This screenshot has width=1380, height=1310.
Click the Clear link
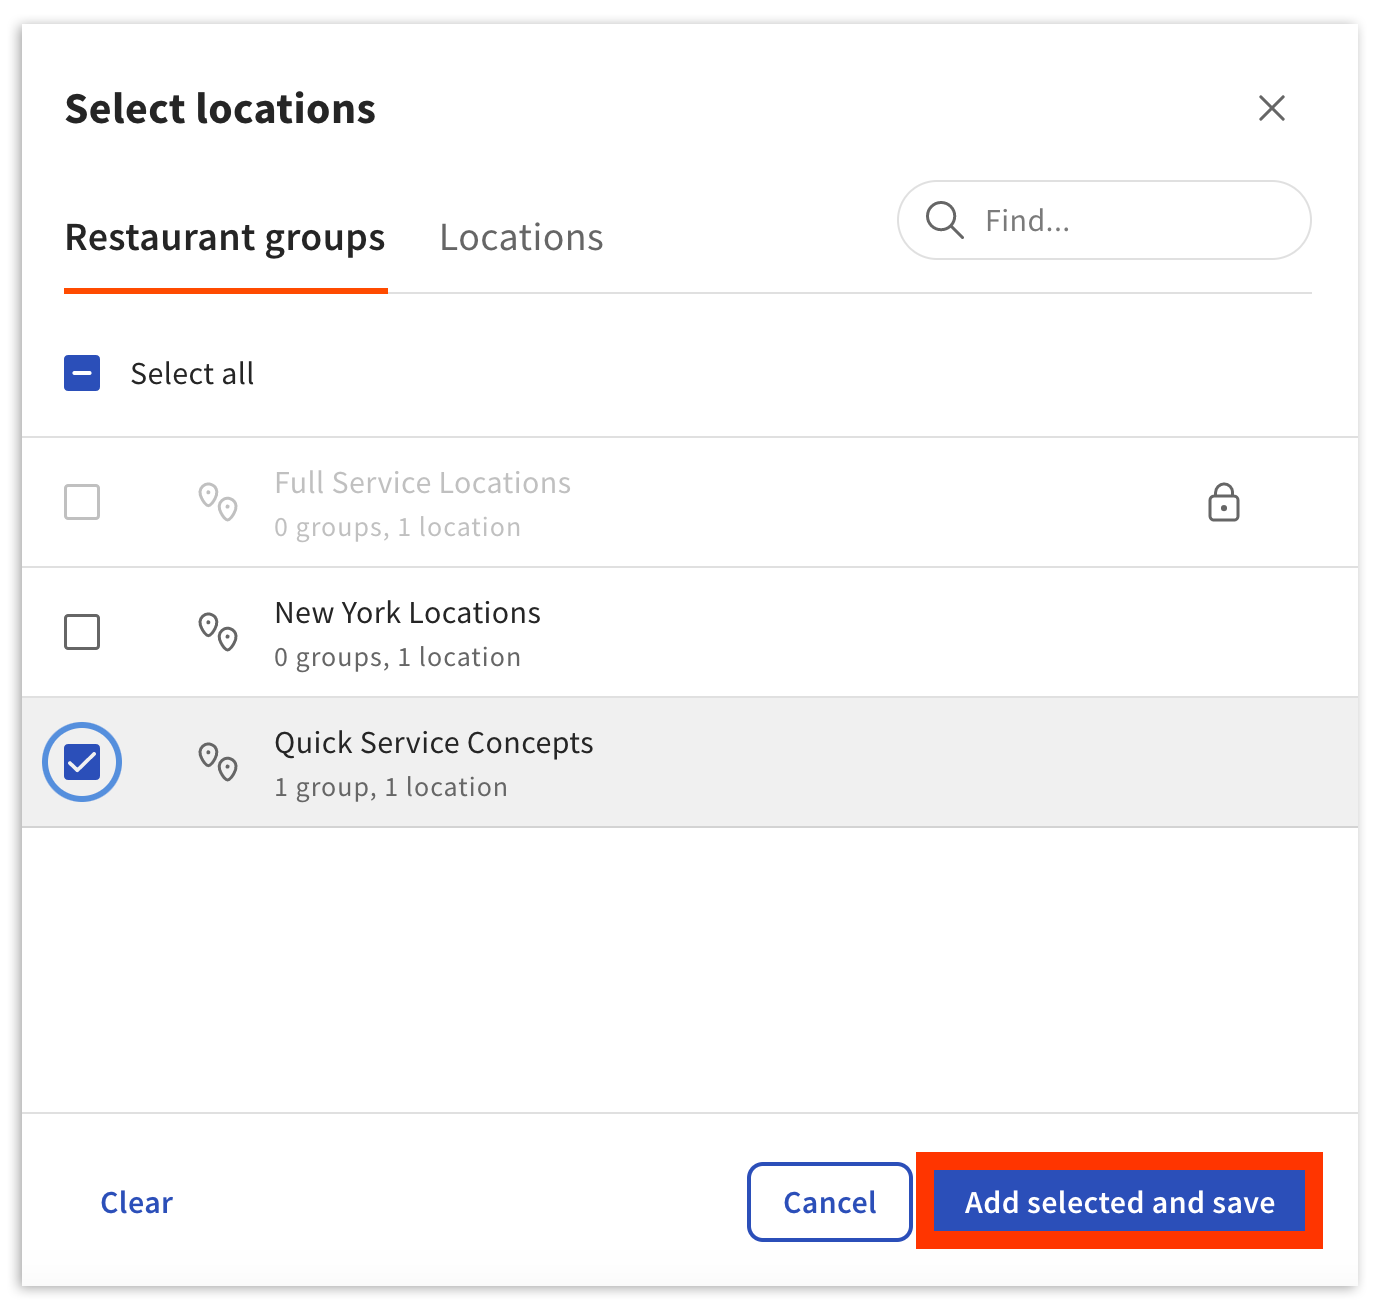coord(135,1202)
